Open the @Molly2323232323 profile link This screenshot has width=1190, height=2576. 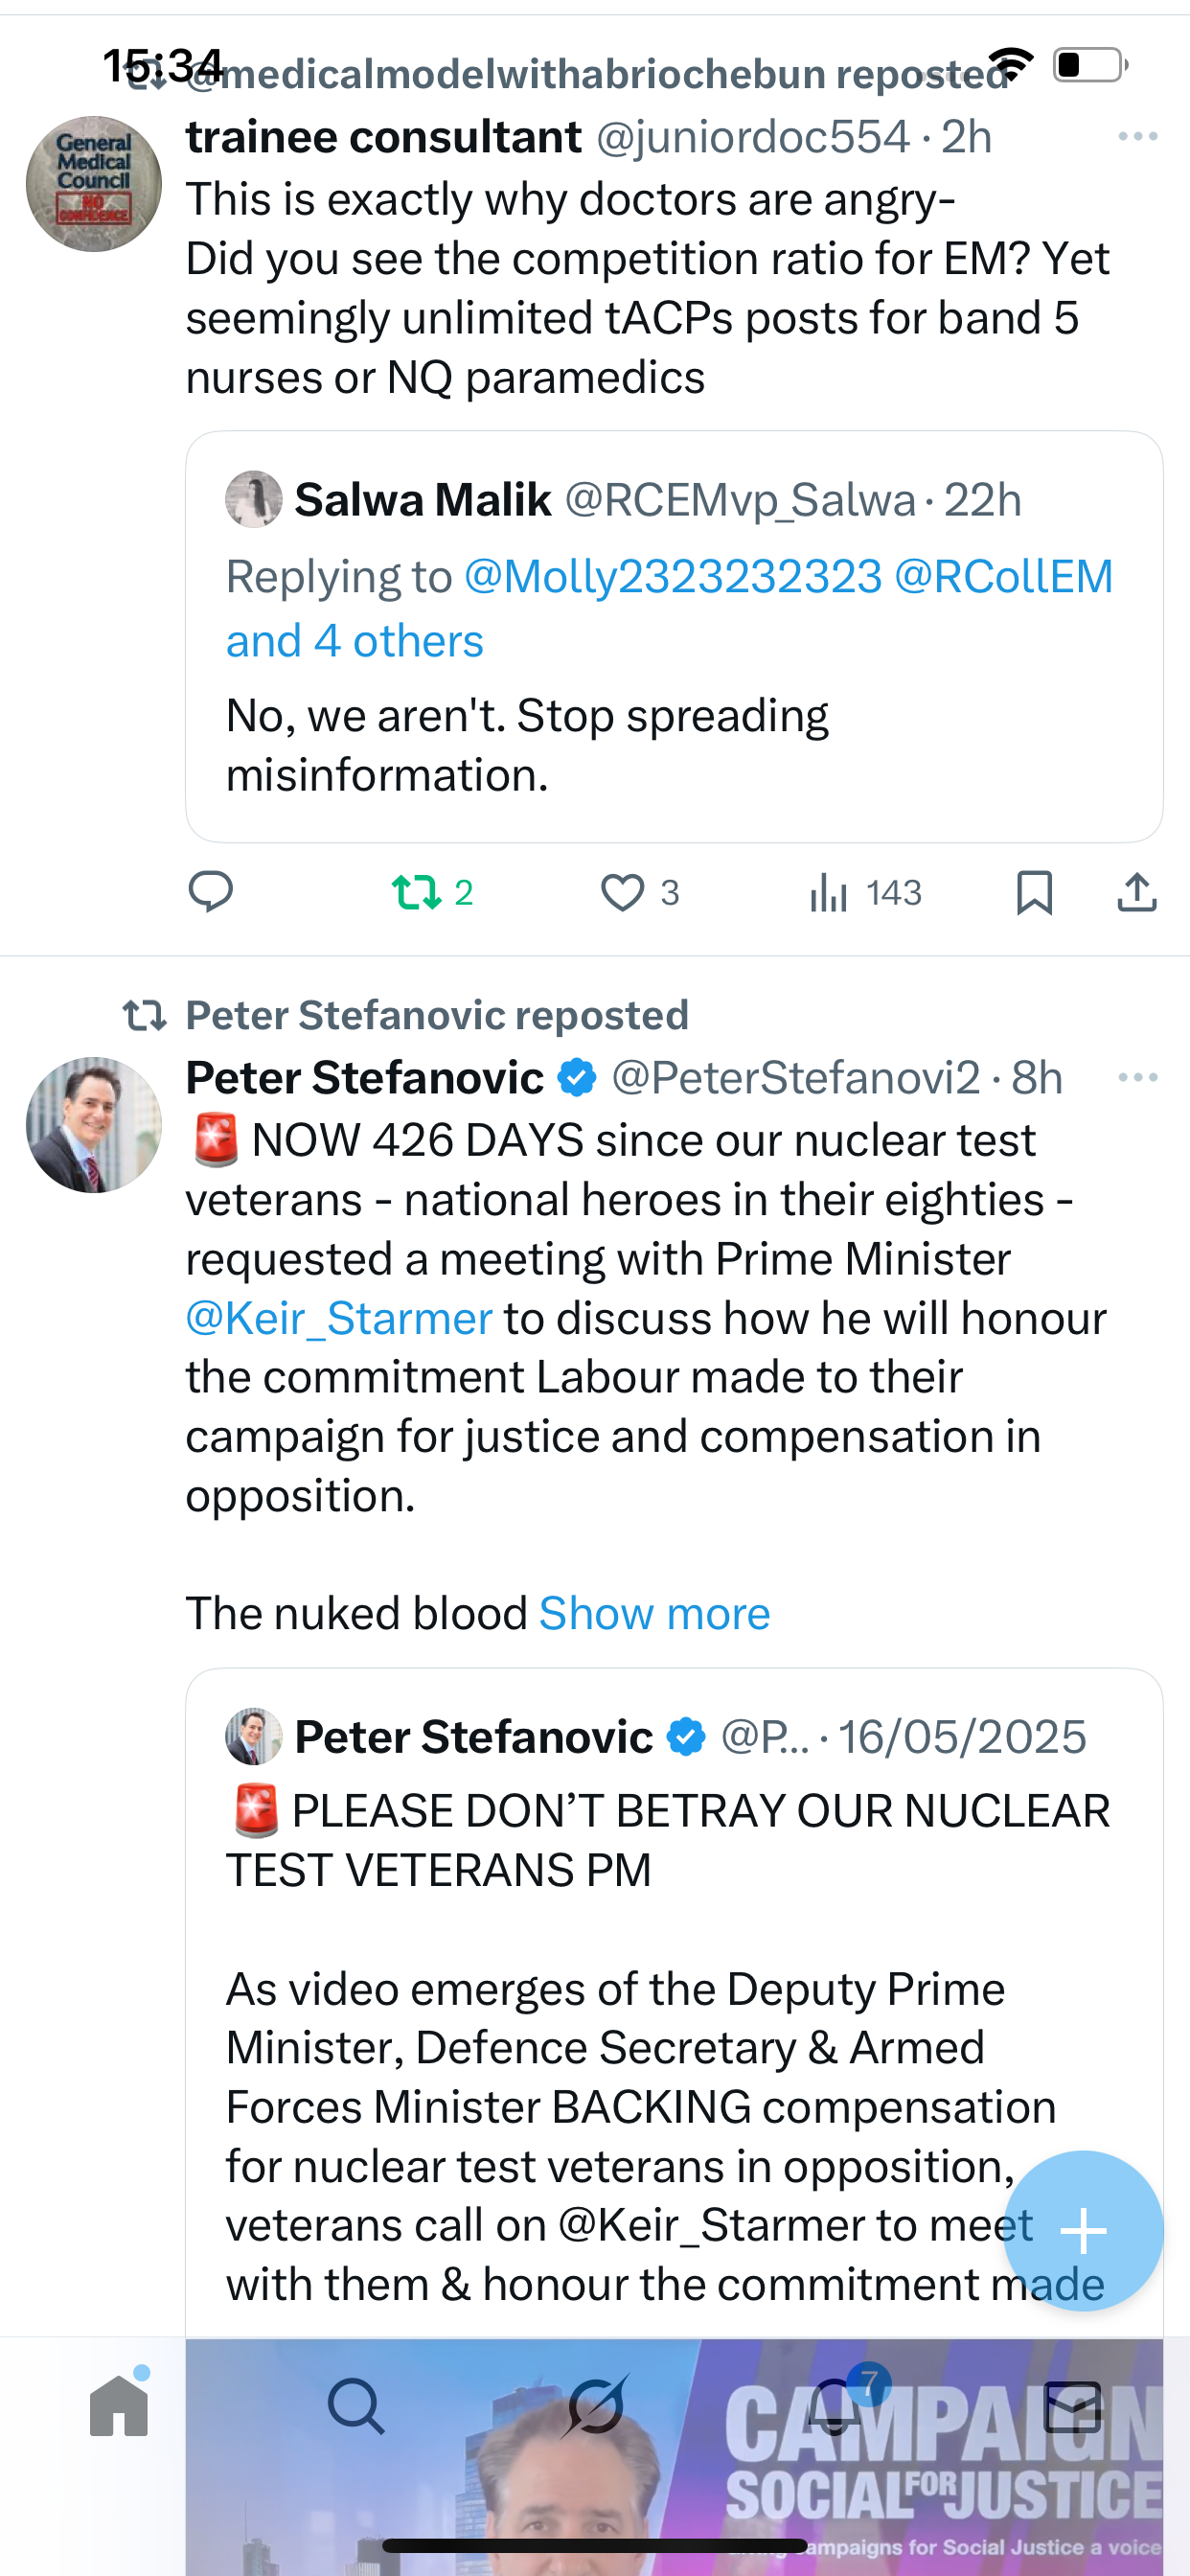tap(673, 577)
